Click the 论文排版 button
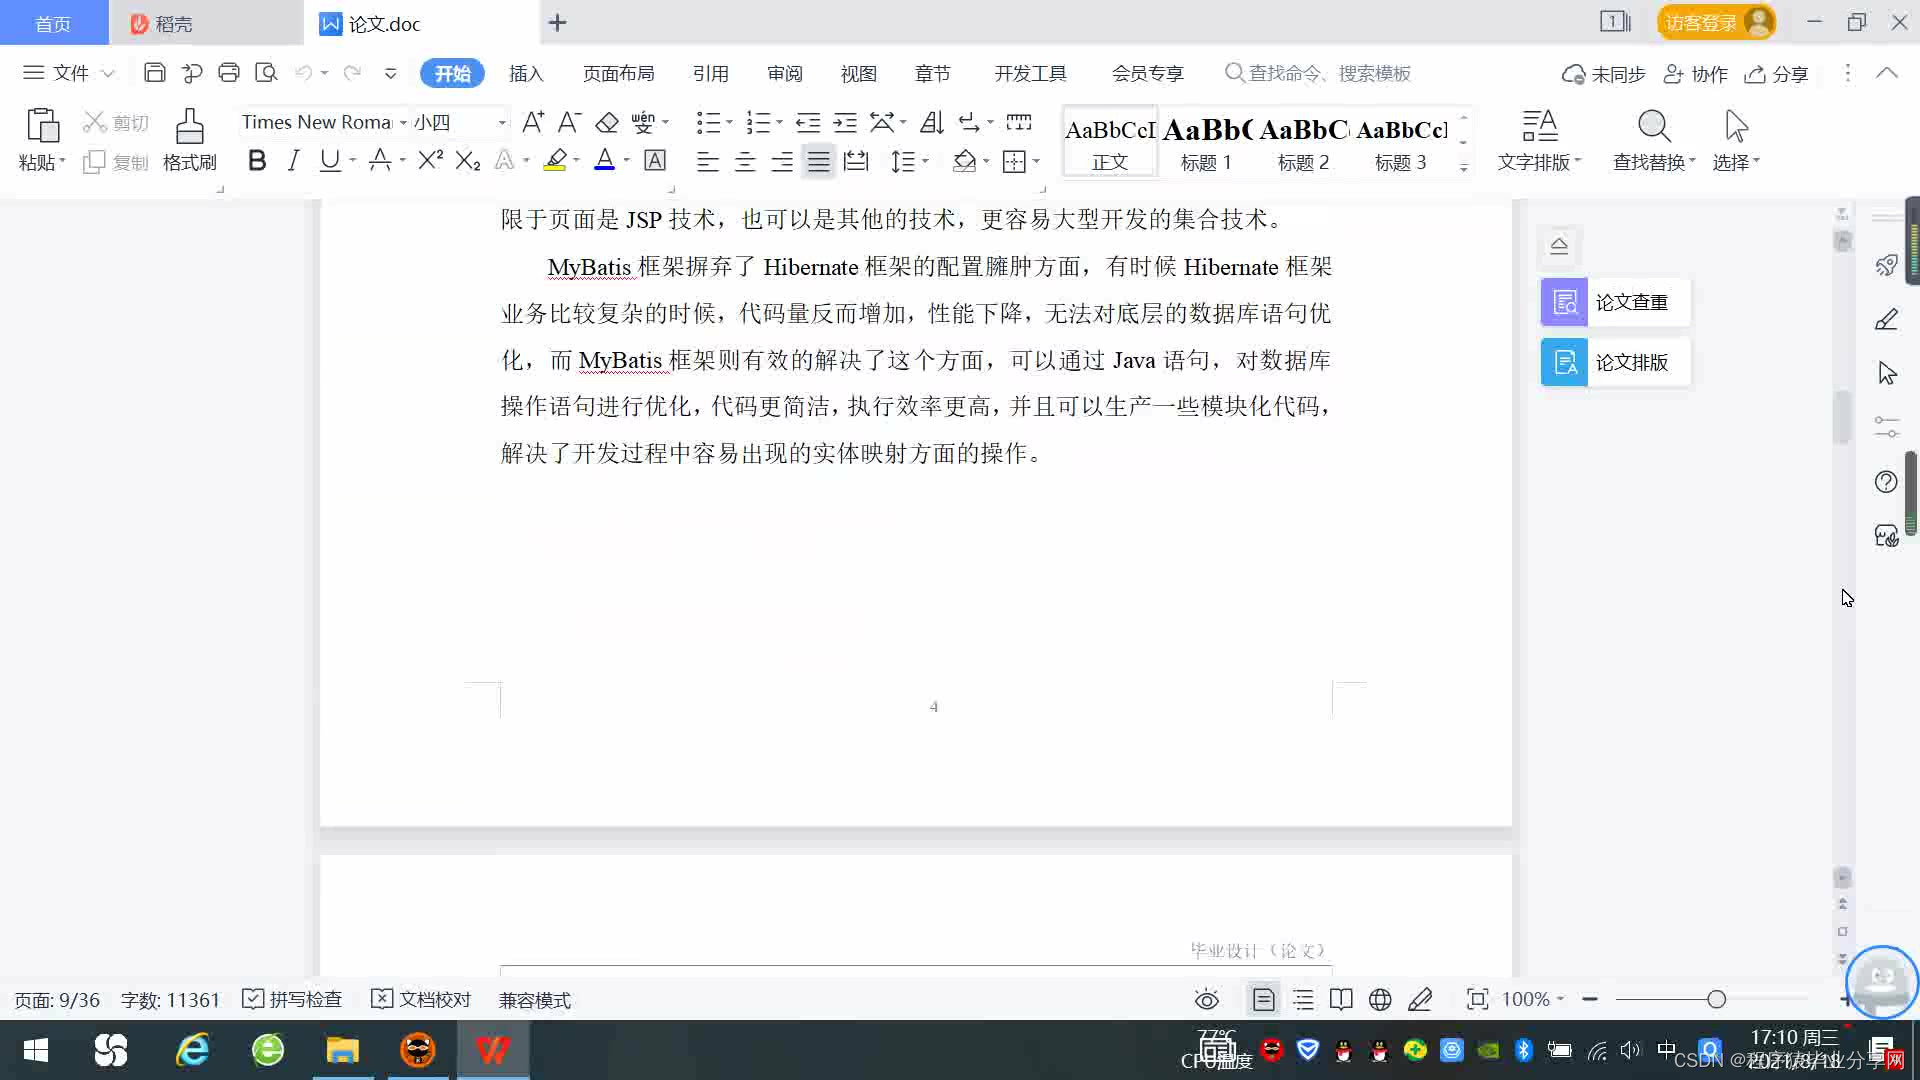 pyautogui.click(x=1615, y=362)
